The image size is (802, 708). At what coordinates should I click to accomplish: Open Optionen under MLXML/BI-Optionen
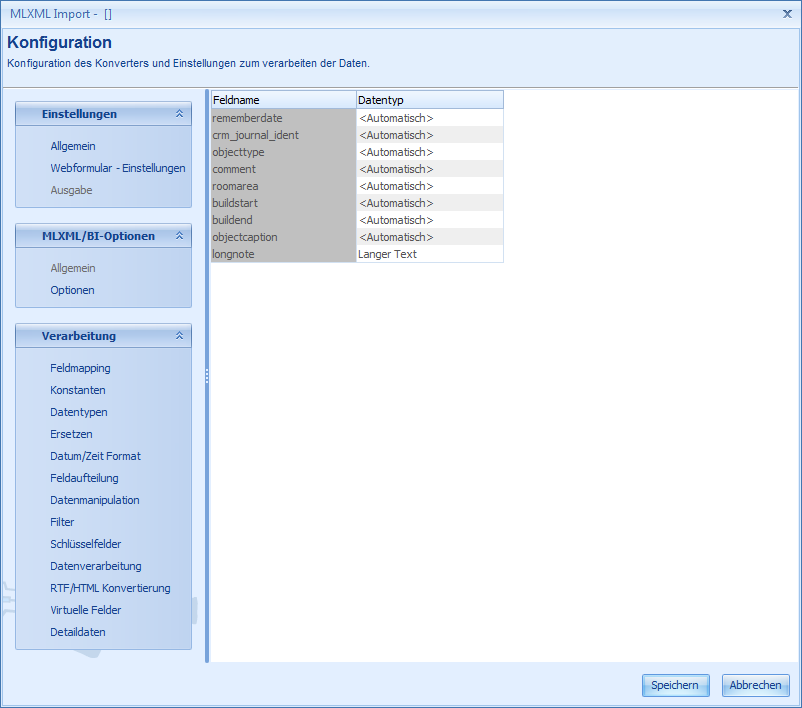click(x=78, y=290)
